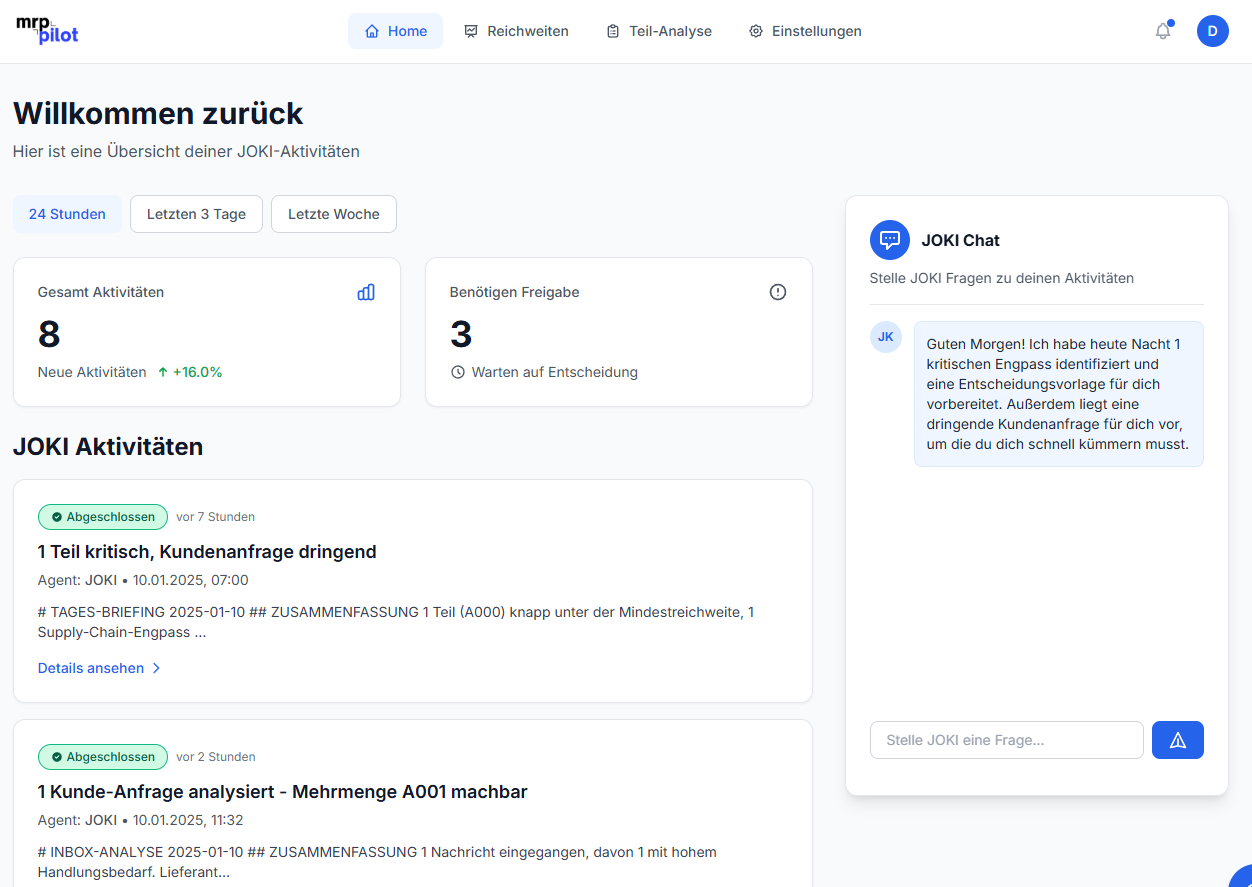Open Details ansehen for the Tages-Briefing activity
The image size is (1252, 887).
click(90, 667)
